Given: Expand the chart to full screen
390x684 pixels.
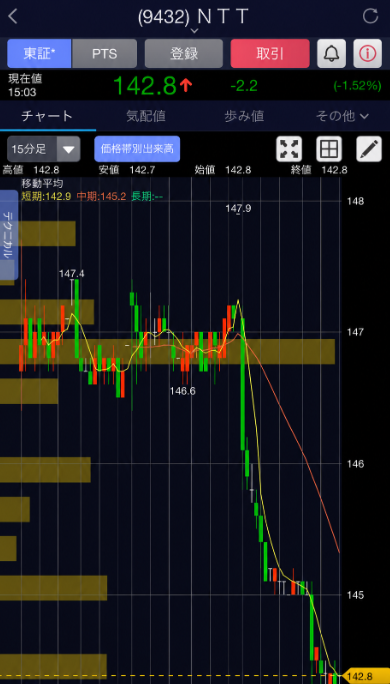Looking at the screenshot, I should coord(289,149).
